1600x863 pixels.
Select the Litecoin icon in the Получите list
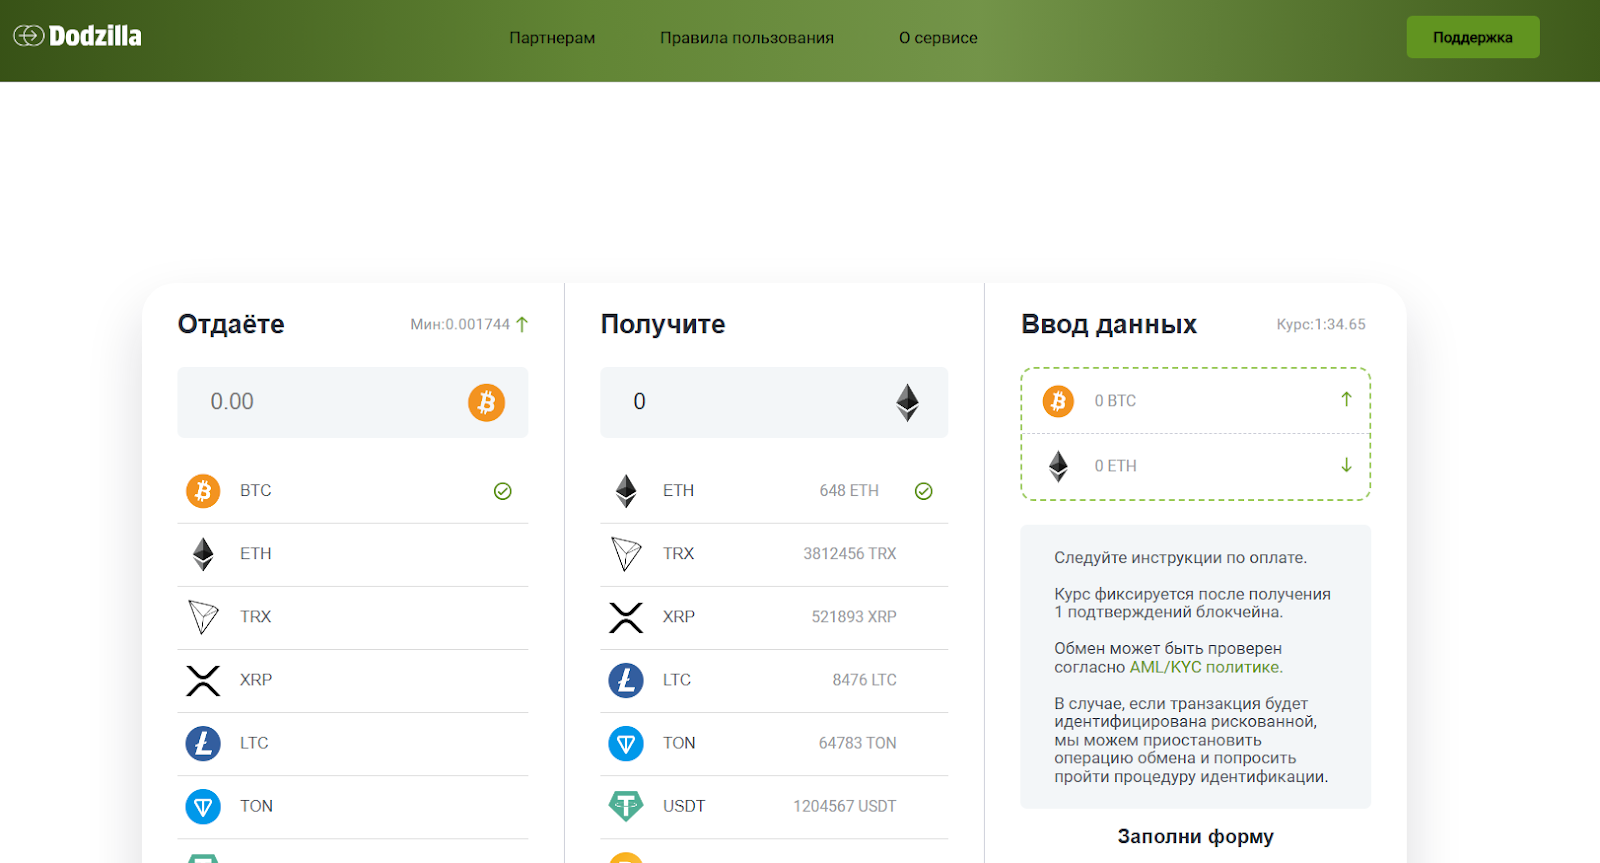pyautogui.click(x=626, y=680)
